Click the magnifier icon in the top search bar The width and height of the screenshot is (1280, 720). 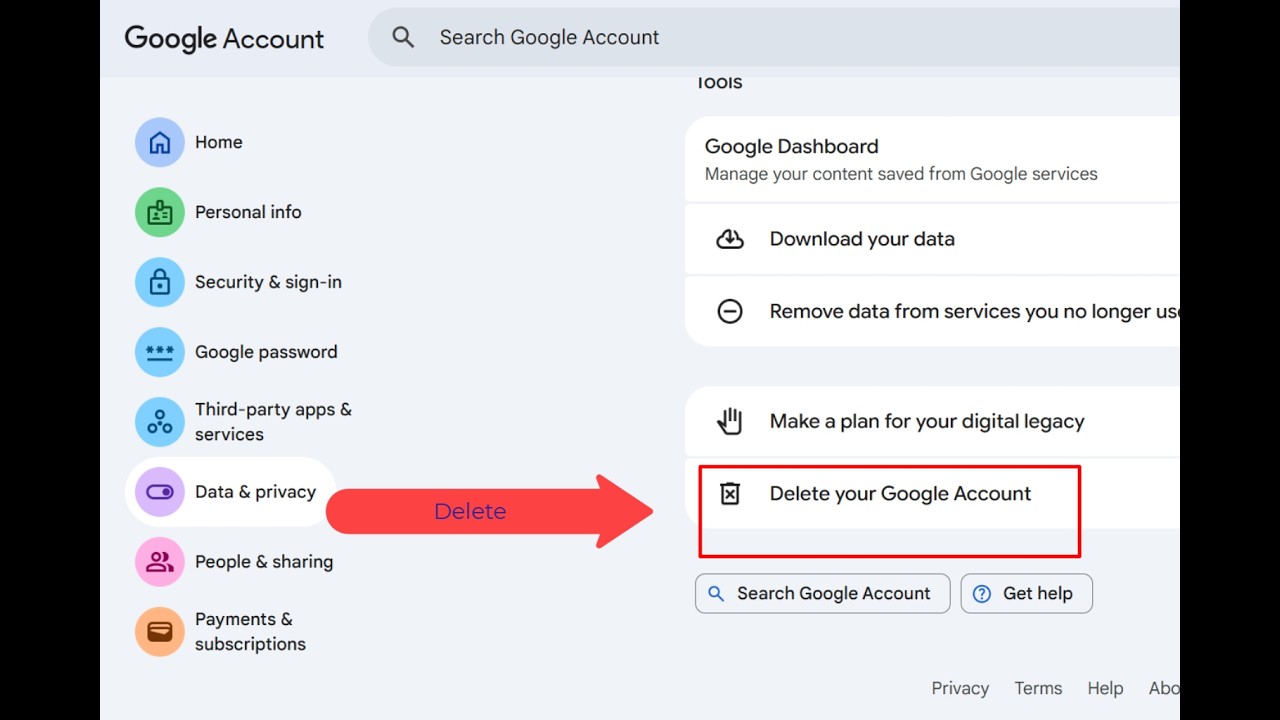click(x=403, y=38)
